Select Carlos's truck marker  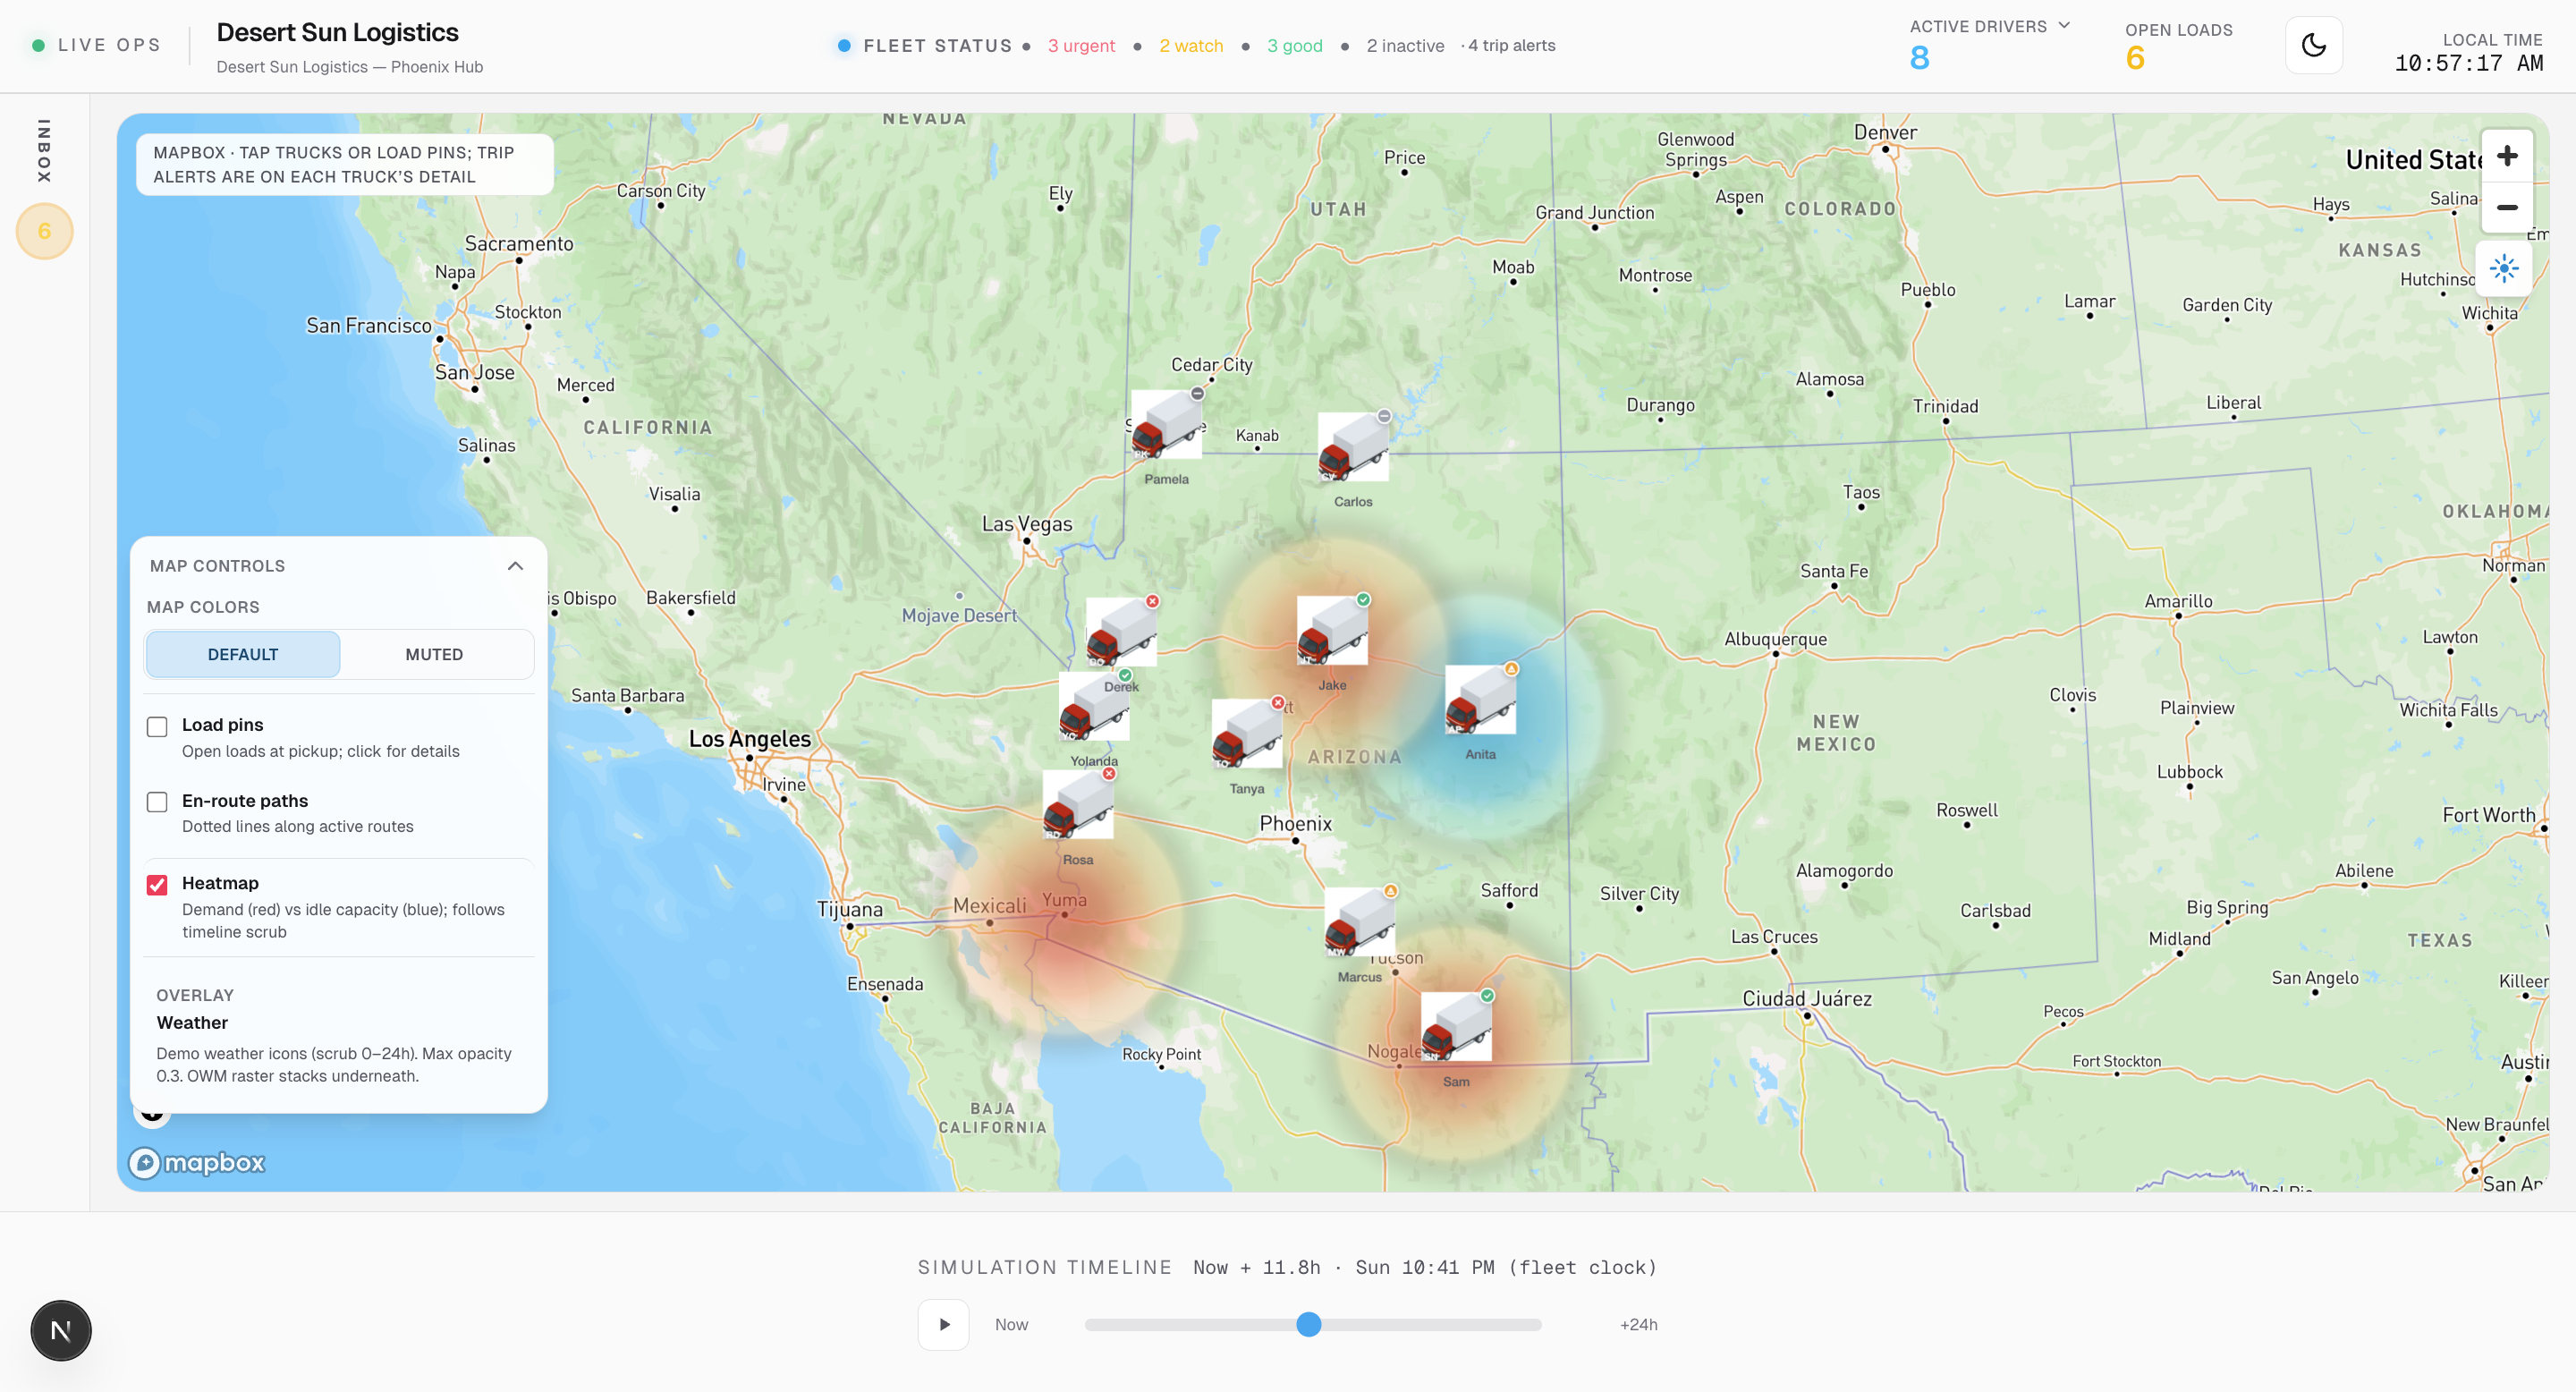point(1352,447)
